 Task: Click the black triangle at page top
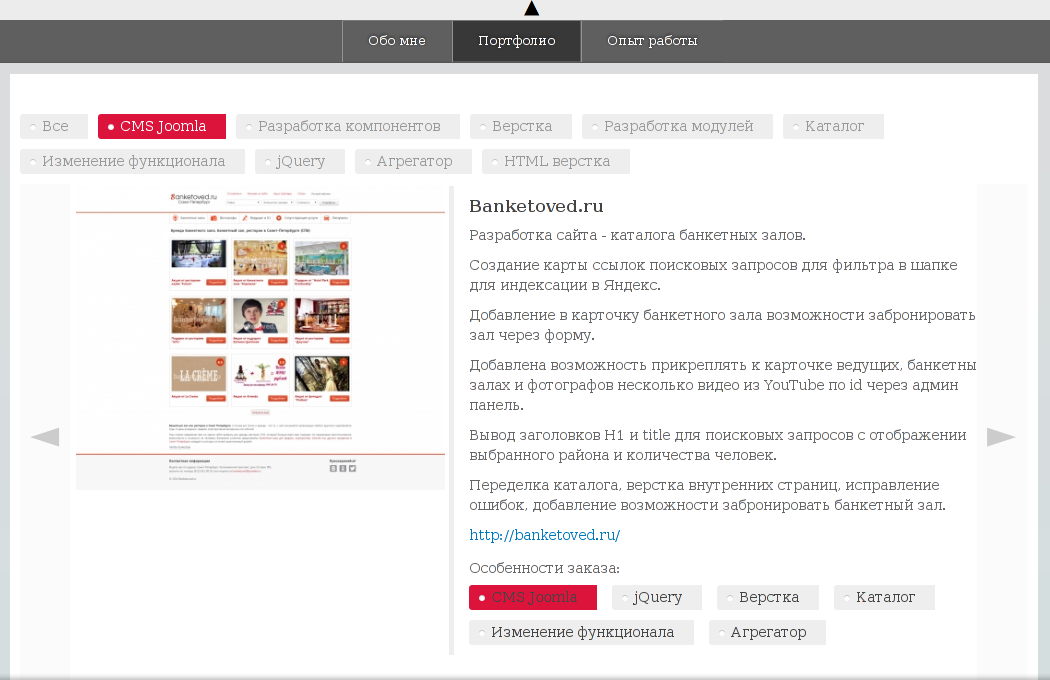click(532, 9)
